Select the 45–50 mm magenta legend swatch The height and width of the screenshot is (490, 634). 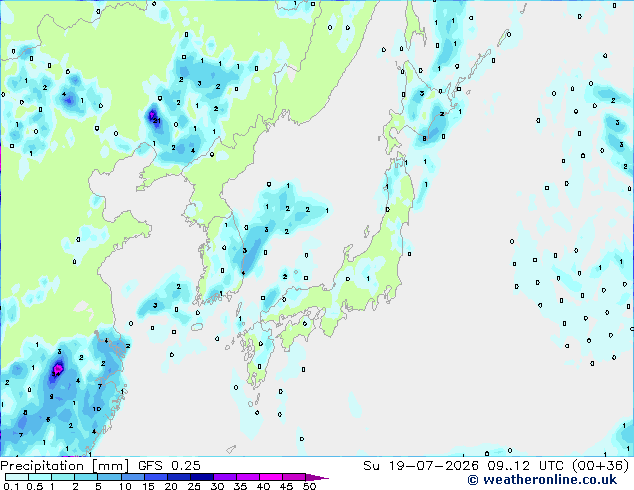(x=294, y=477)
